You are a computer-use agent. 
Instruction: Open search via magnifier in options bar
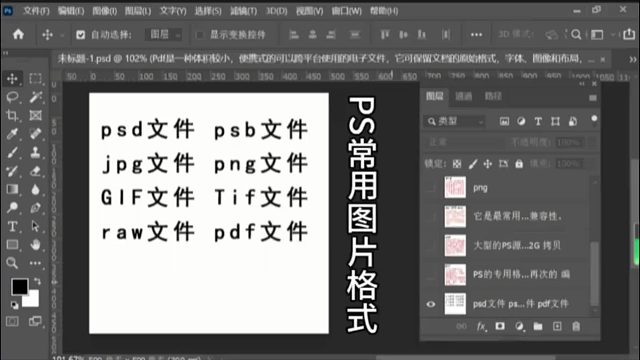click(x=576, y=35)
